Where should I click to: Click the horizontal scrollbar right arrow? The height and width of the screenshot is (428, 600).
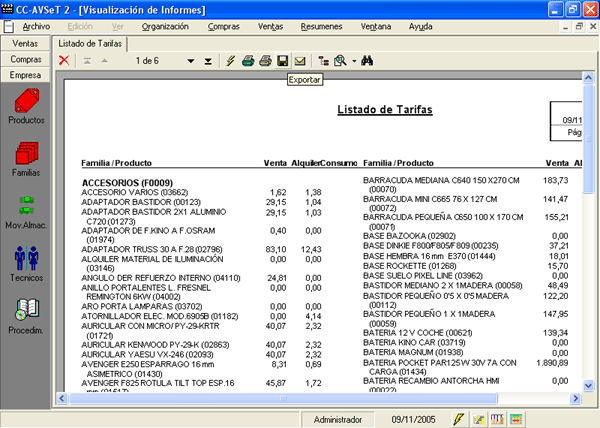575,399
